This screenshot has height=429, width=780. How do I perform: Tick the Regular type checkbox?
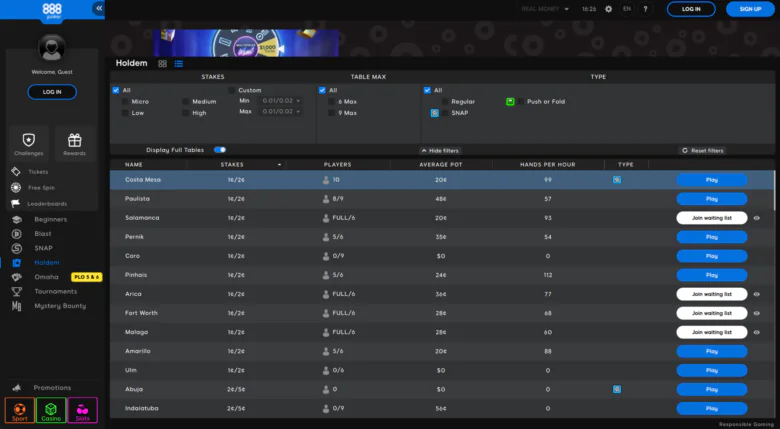click(x=445, y=101)
